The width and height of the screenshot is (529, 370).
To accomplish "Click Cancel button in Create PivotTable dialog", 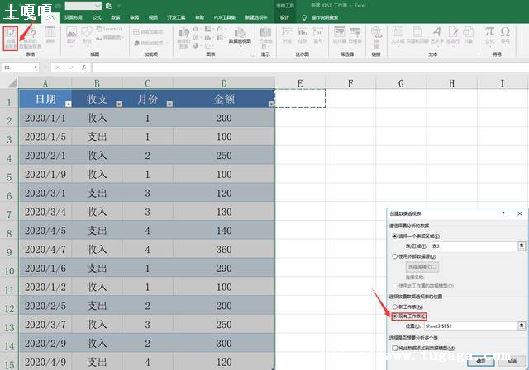I will pos(512,361).
